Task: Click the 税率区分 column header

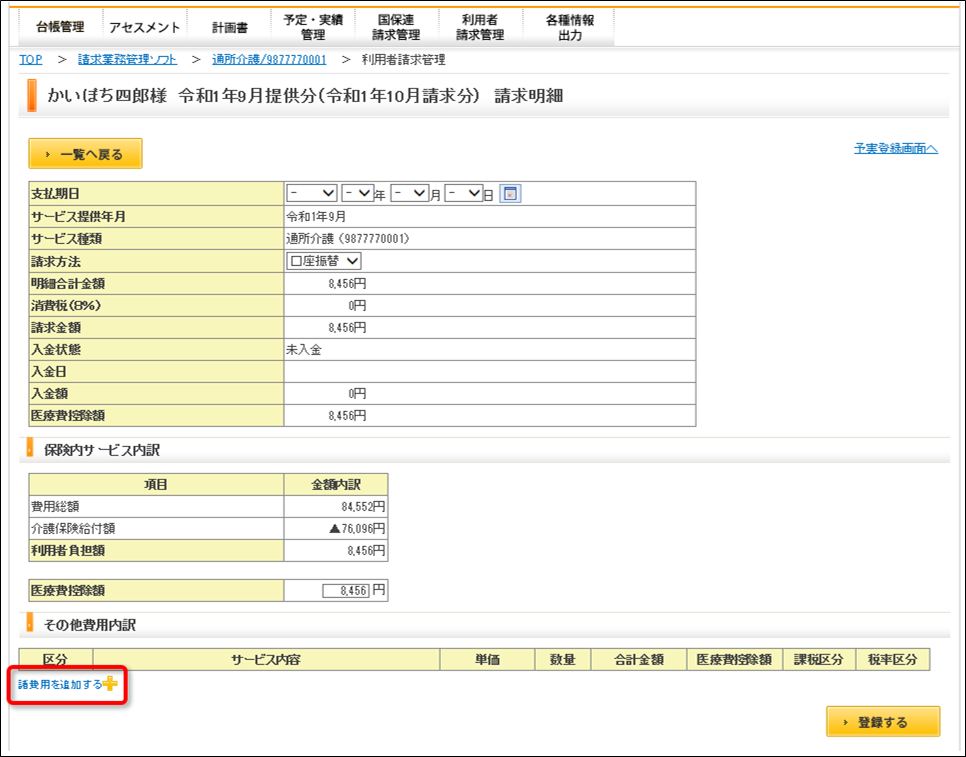Action: point(893,660)
